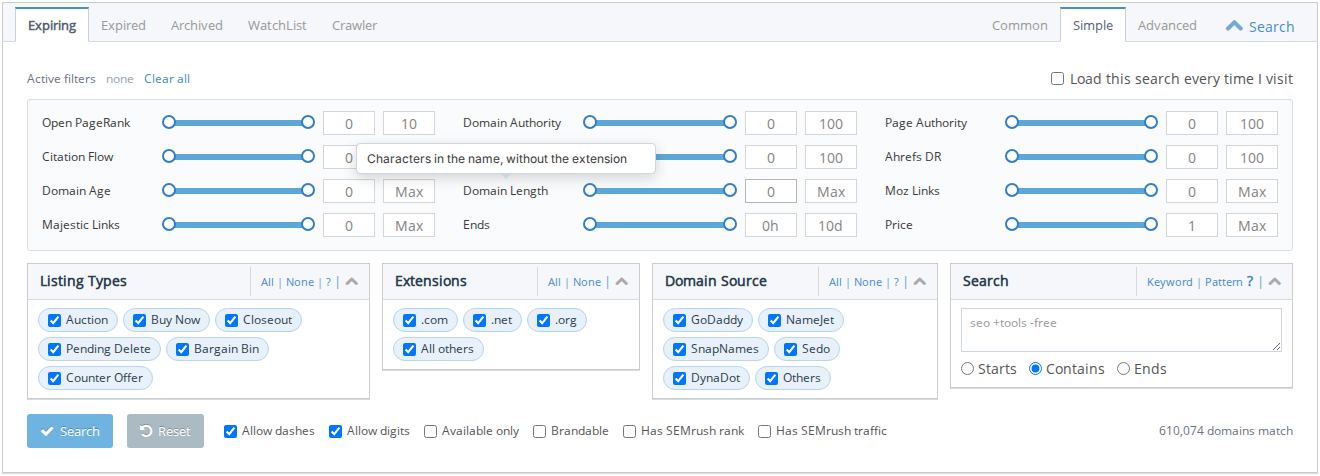Screen dimensions: 1320x476
Task: Click the Reset button
Action: (x=165, y=431)
